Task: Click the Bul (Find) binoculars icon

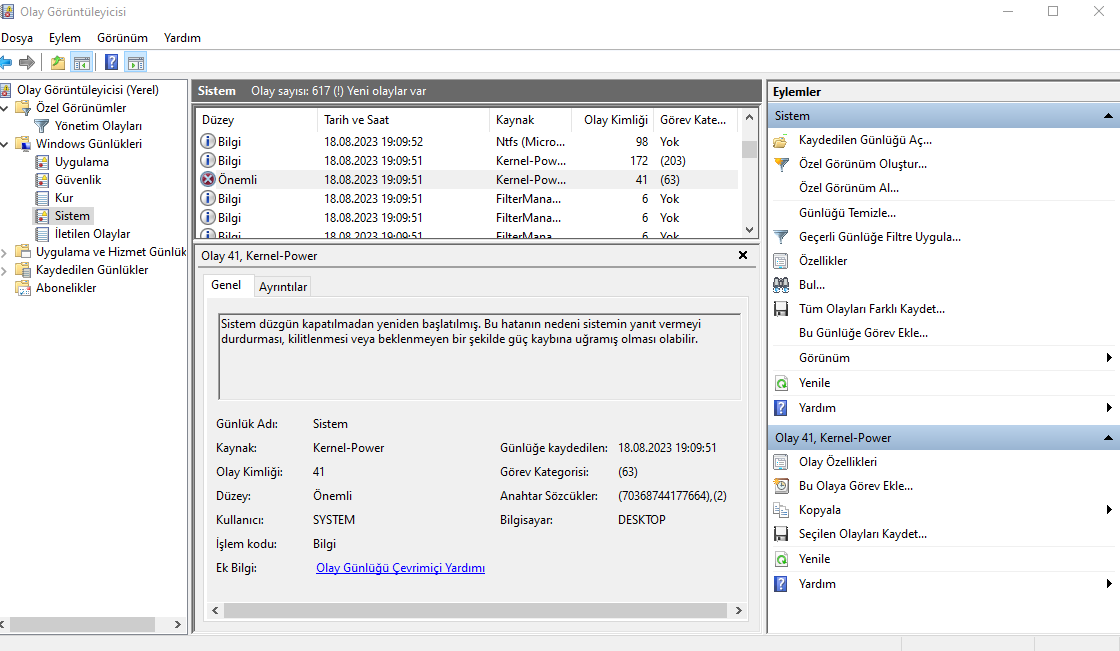Action: (782, 285)
